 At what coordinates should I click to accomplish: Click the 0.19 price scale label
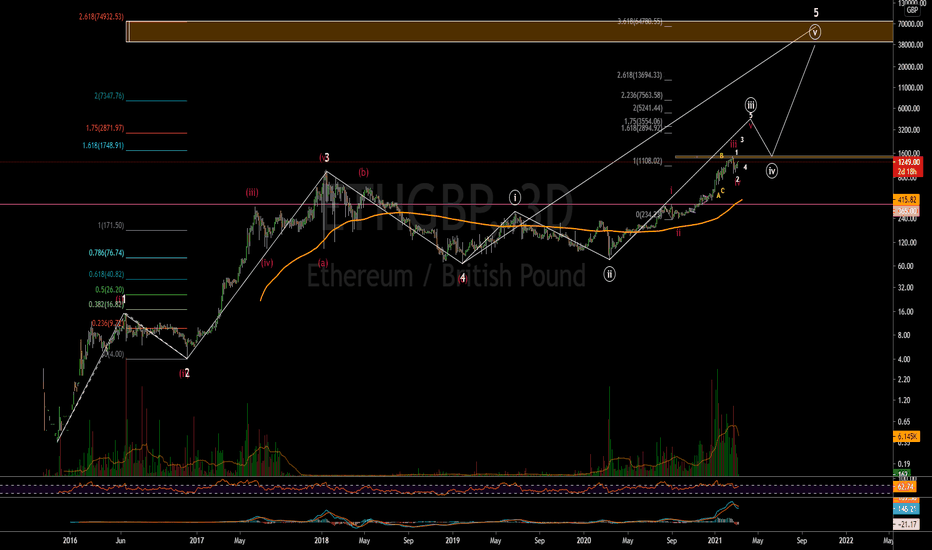coord(904,464)
